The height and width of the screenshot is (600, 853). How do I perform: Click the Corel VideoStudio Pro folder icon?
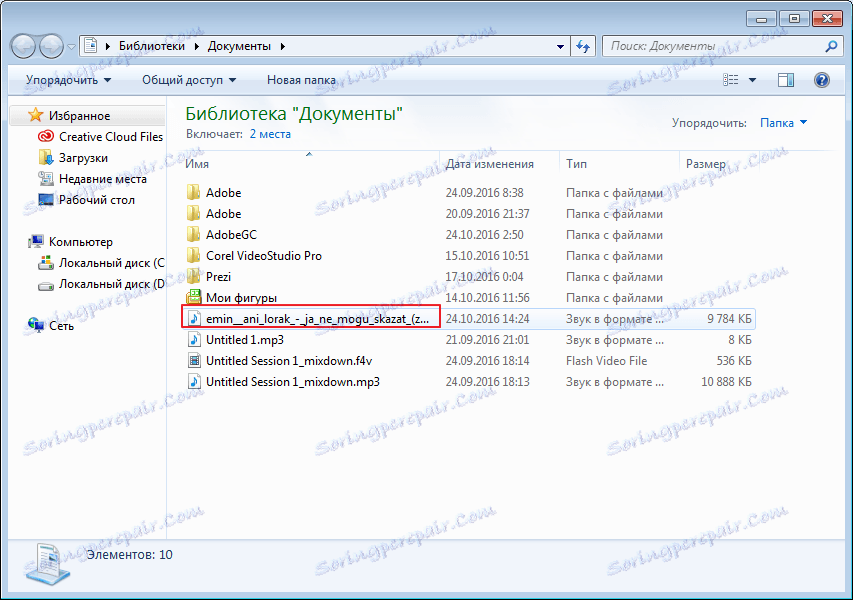point(194,255)
